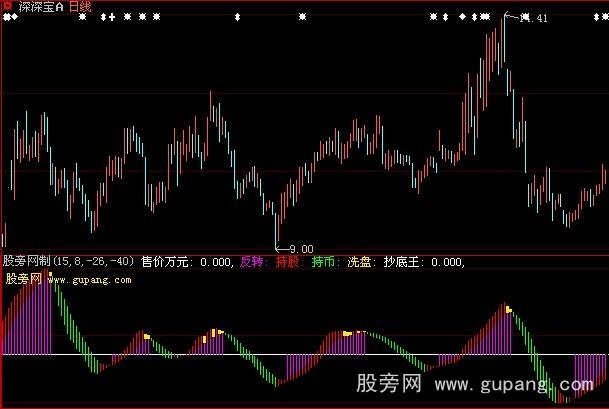Select the purple 反转 indicator label
Screen dimensions: 609x409
[x=253, y=262]
